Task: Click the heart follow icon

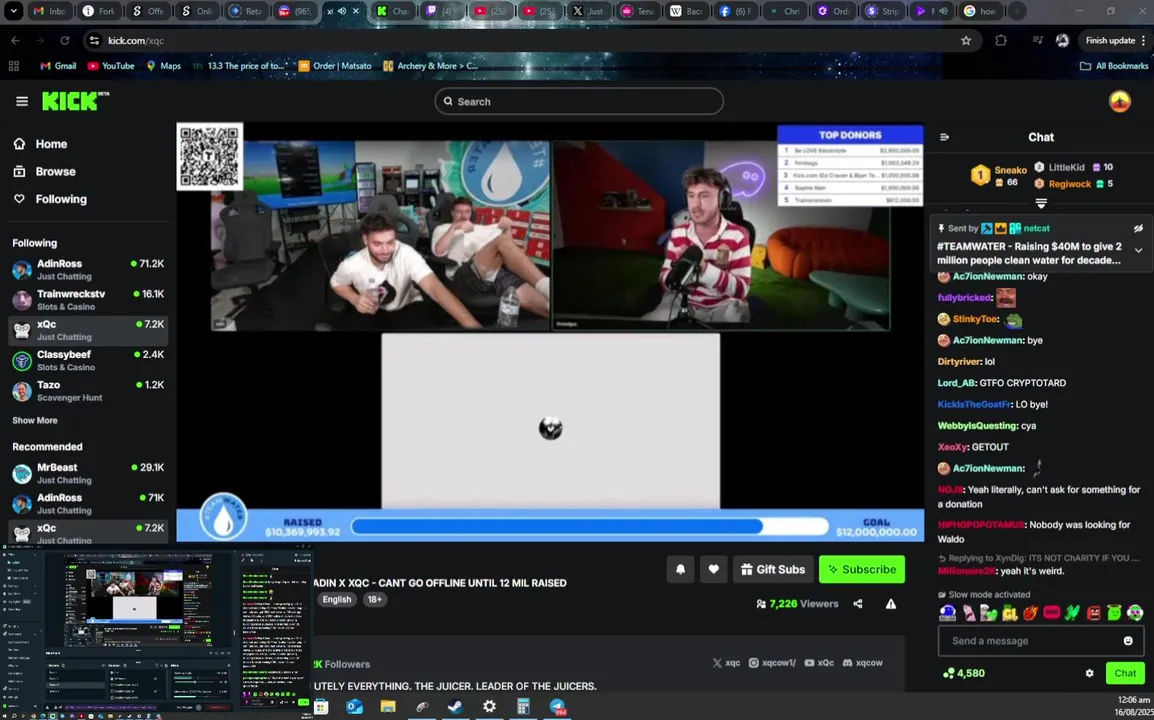Action: point(713,569)
